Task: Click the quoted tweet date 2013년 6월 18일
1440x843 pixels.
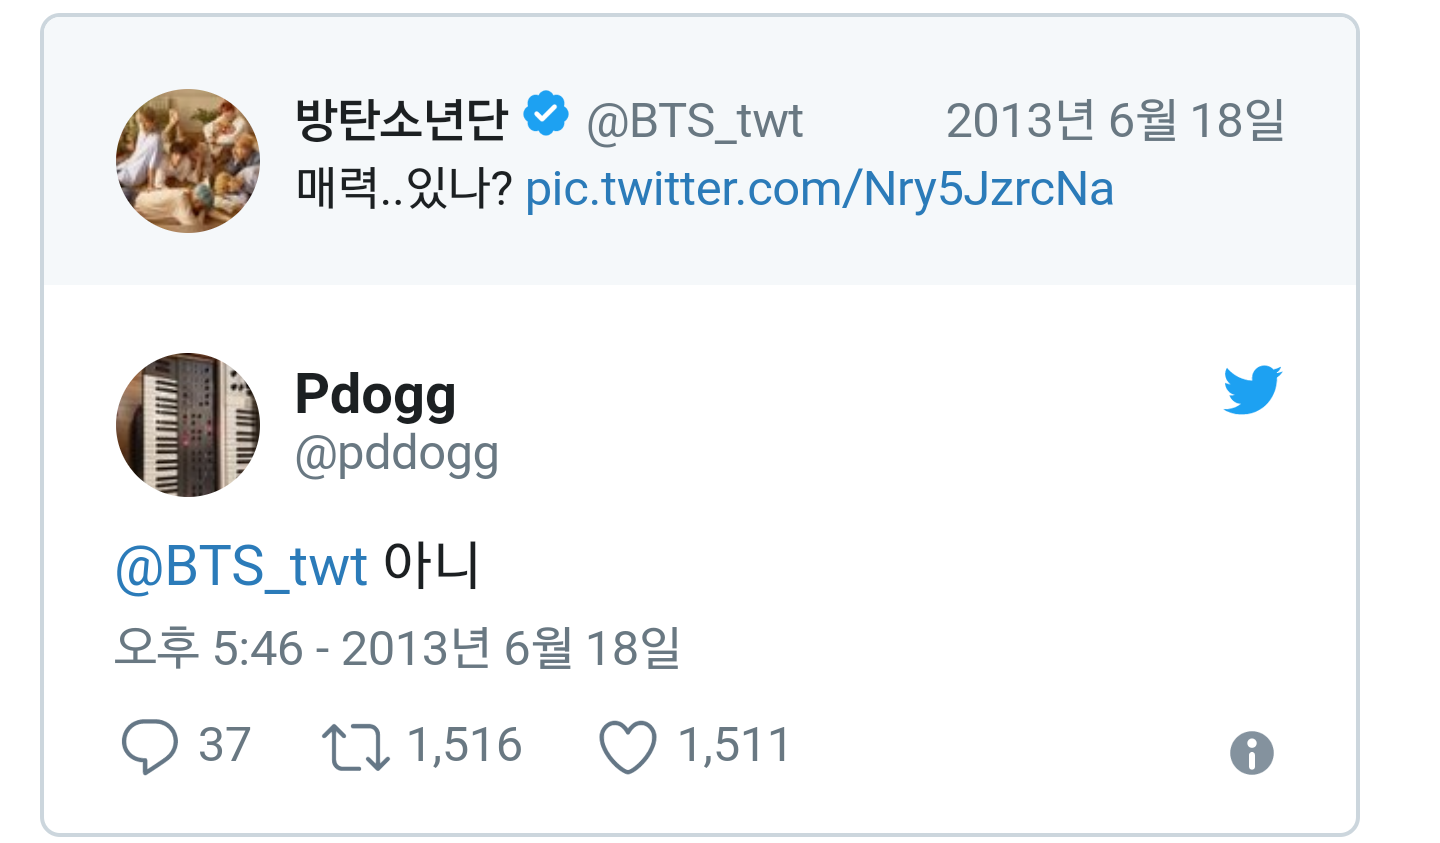Action: pos(1115,121)
